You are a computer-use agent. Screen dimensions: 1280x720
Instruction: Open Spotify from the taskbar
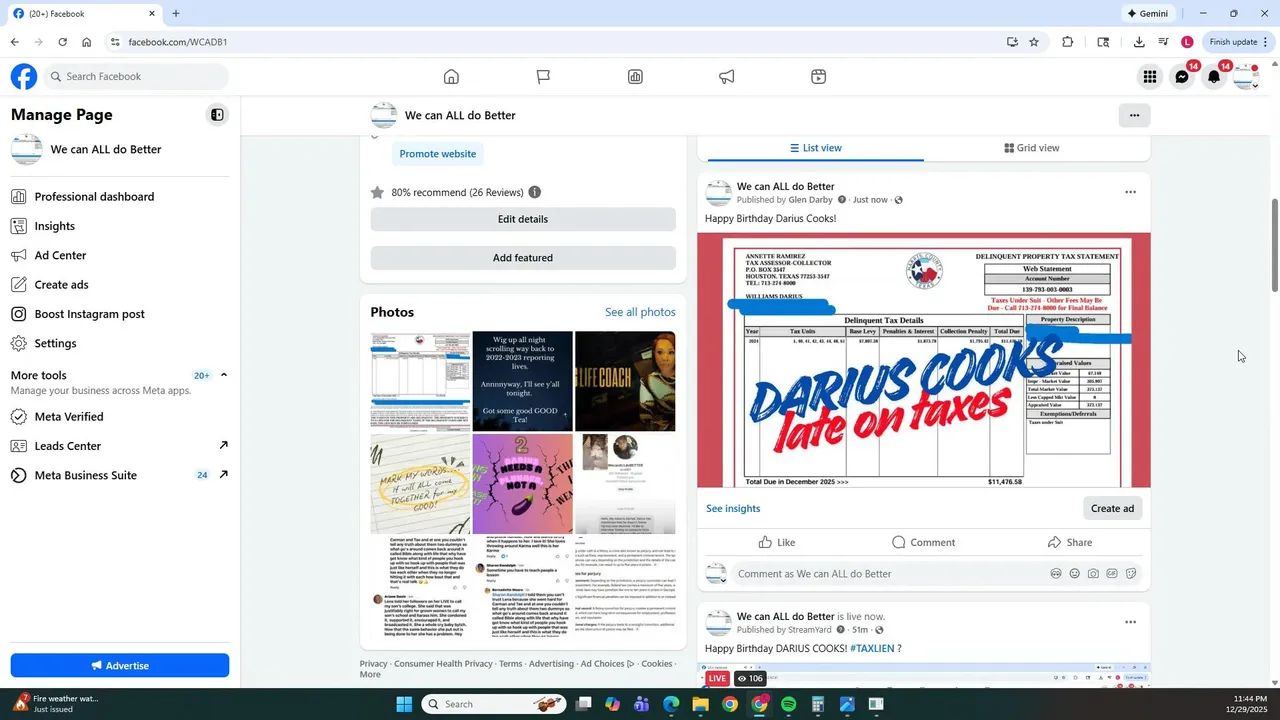[x=788, y=704]
